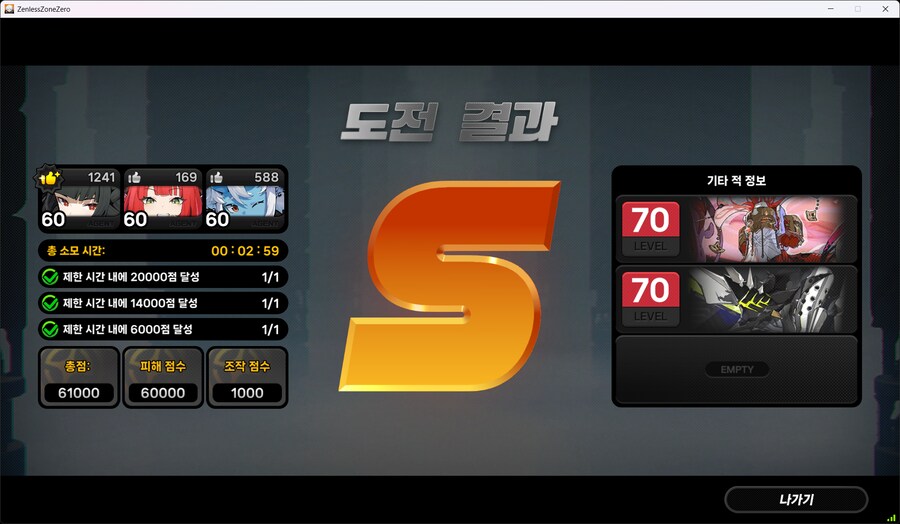The height and width of the screenshot is (524, 900).
Task: Click the golden thumbs-up badge on first agent
Action: [49, 178]
